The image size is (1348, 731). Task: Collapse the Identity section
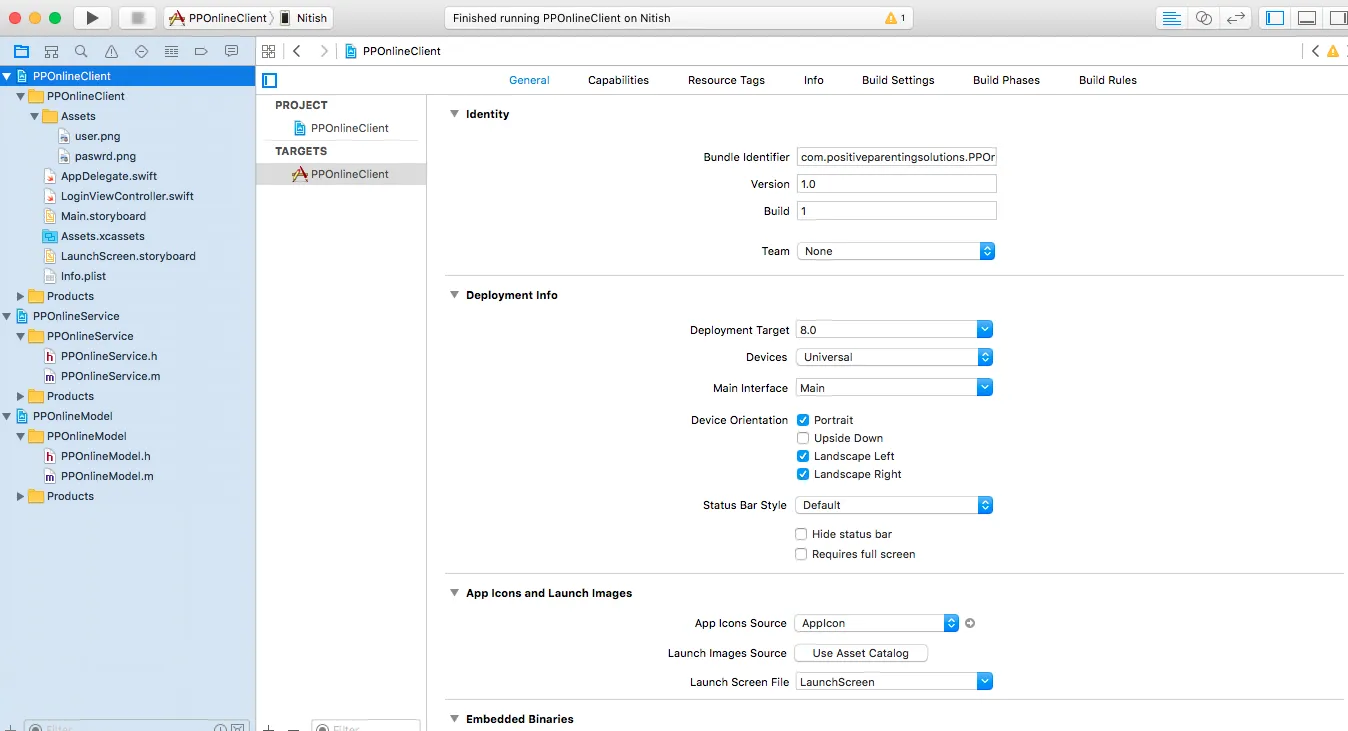454,114
